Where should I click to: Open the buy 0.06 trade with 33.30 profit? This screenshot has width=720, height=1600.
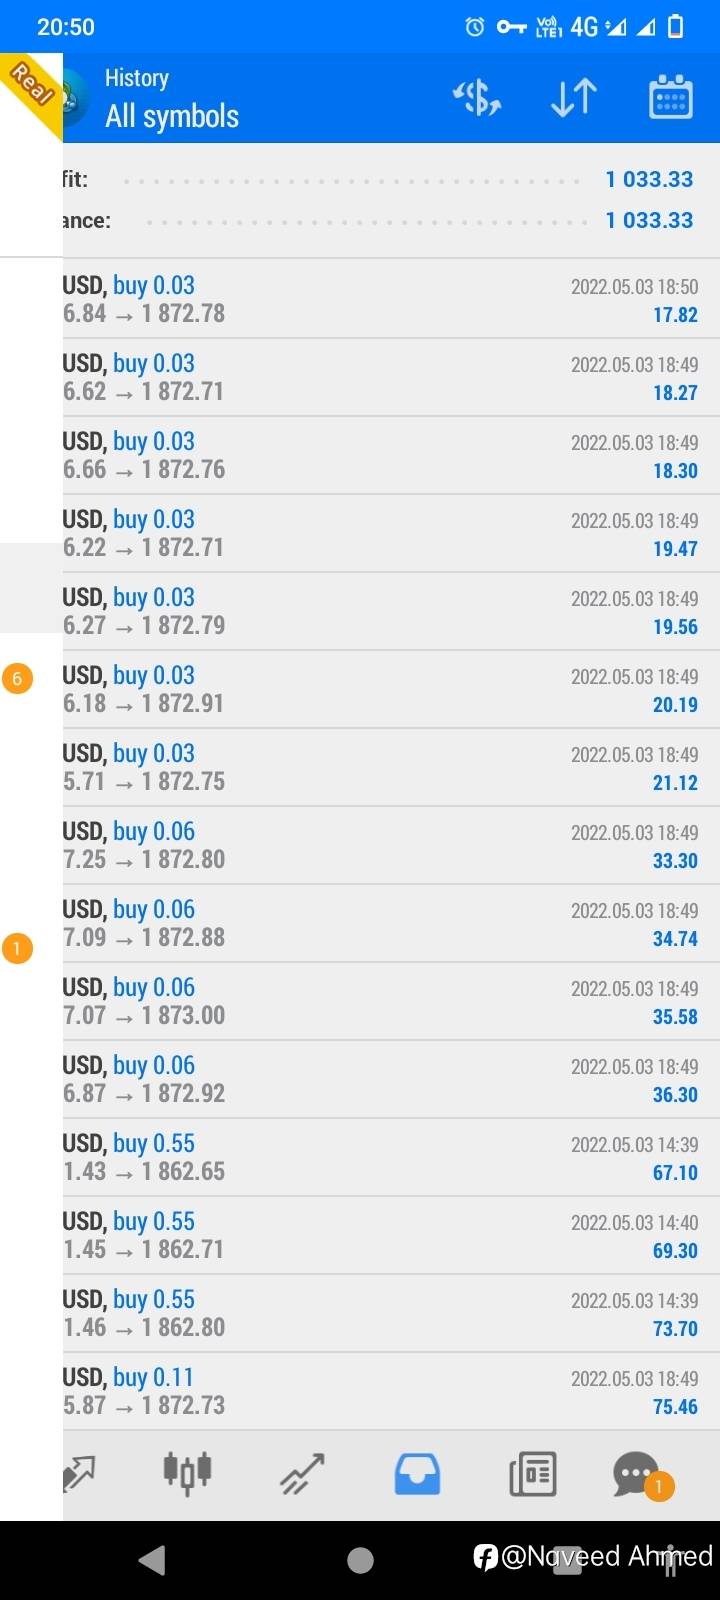[x=390, y=845]
